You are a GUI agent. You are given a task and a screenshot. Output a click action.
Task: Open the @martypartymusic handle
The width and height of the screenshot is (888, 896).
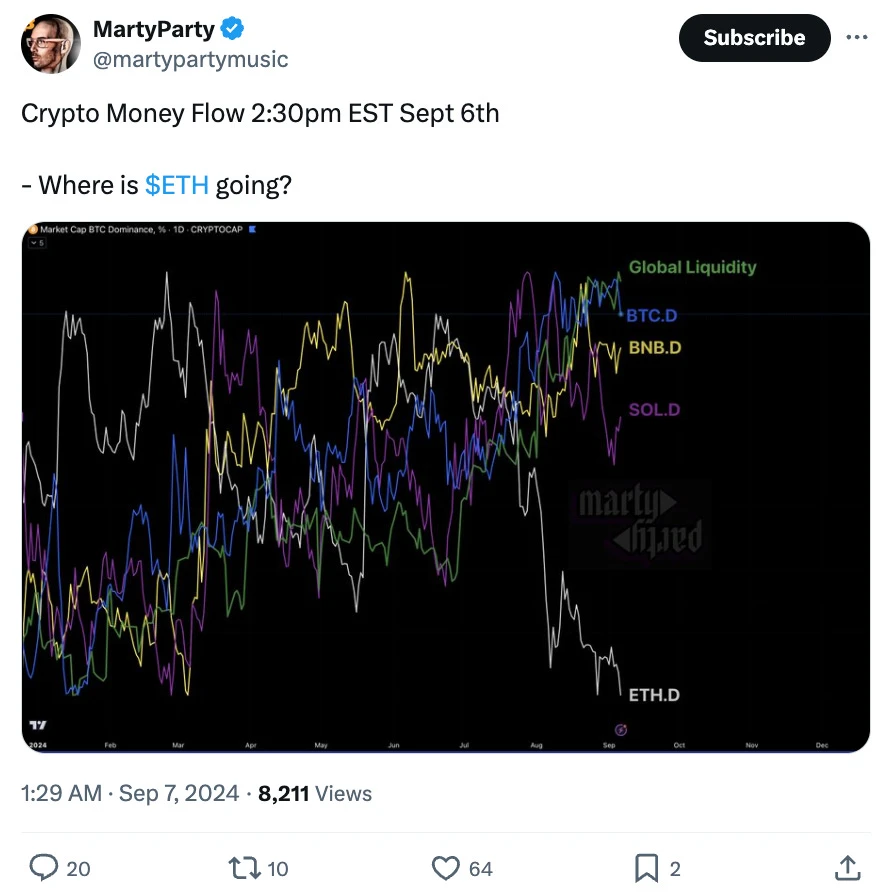click(x=190, y=59)
